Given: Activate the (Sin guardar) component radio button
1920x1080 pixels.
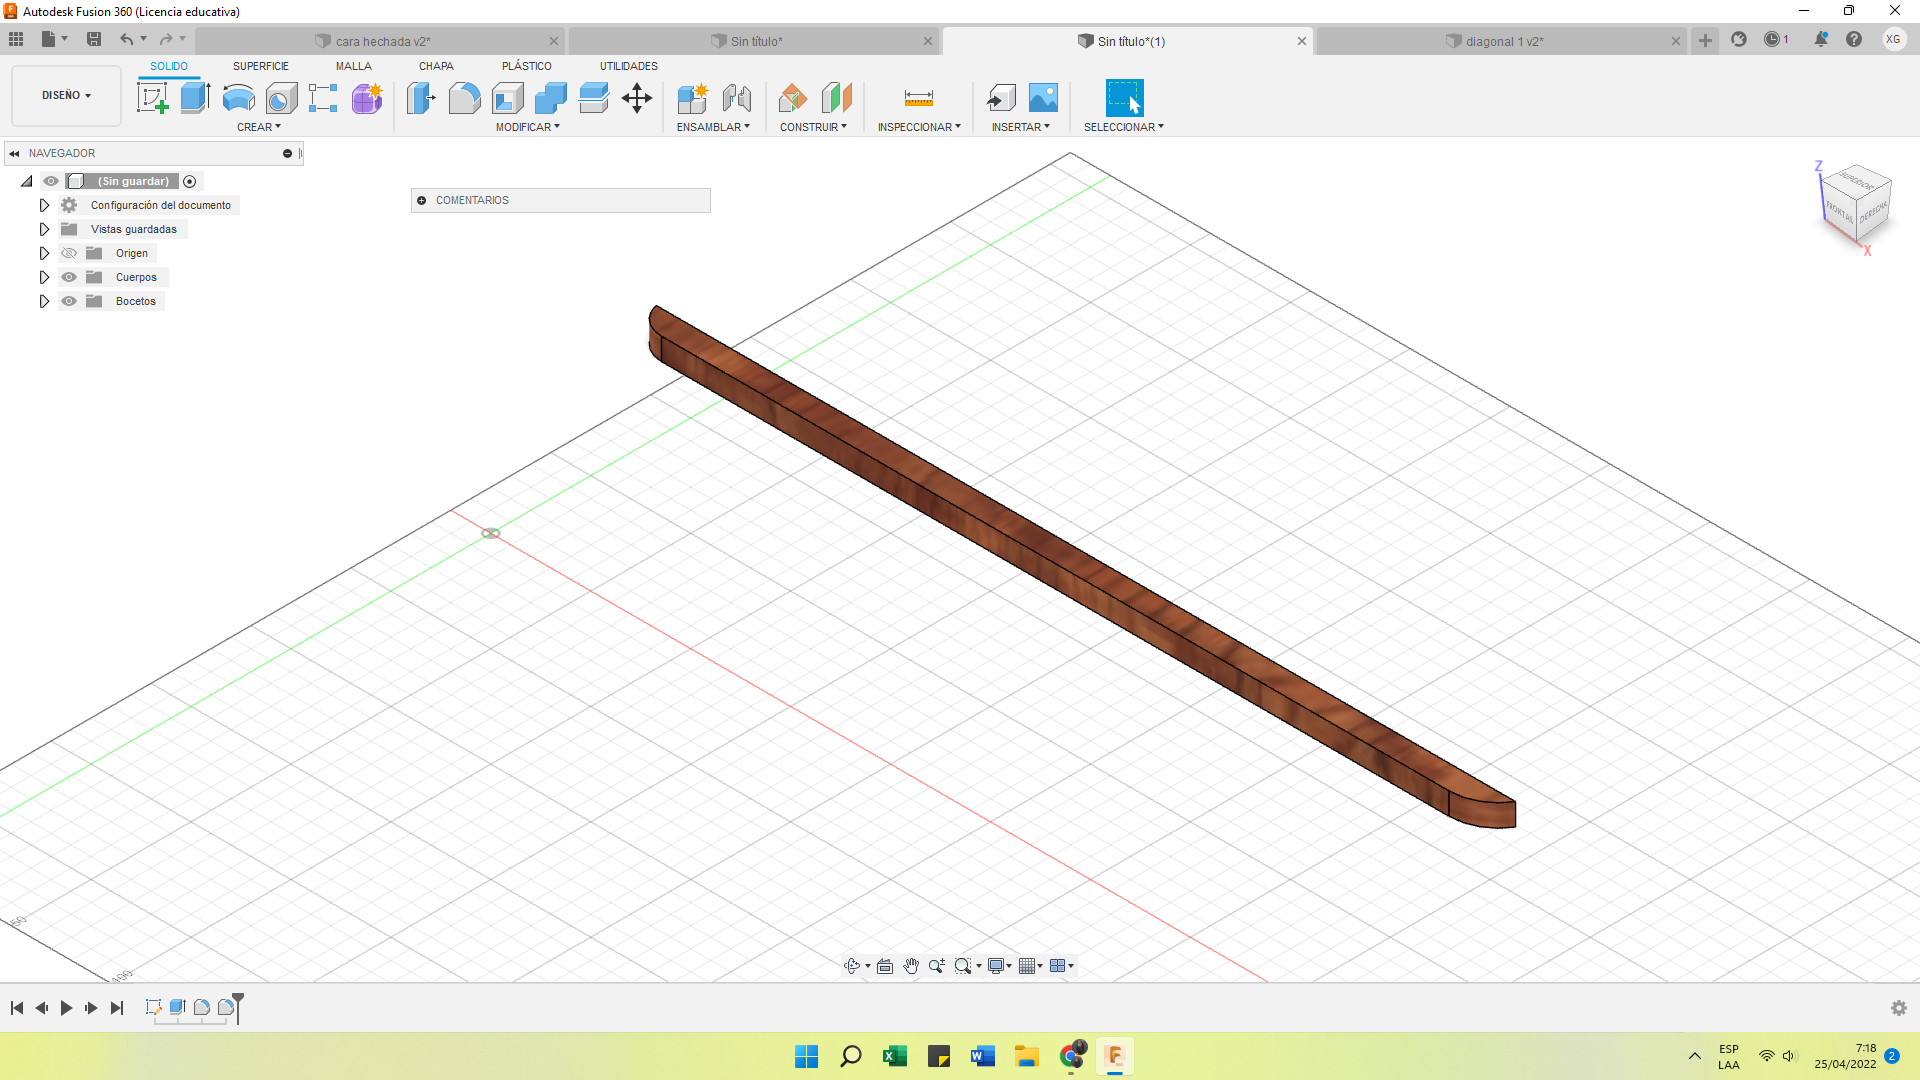Looking at the screenshot, I should pos(190,181).
